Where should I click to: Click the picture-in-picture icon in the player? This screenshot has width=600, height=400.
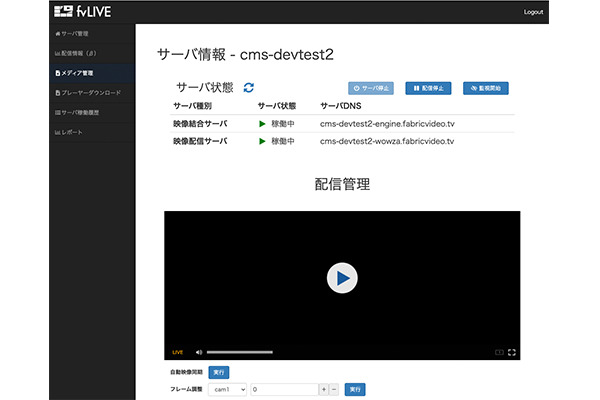pos(498,352)
